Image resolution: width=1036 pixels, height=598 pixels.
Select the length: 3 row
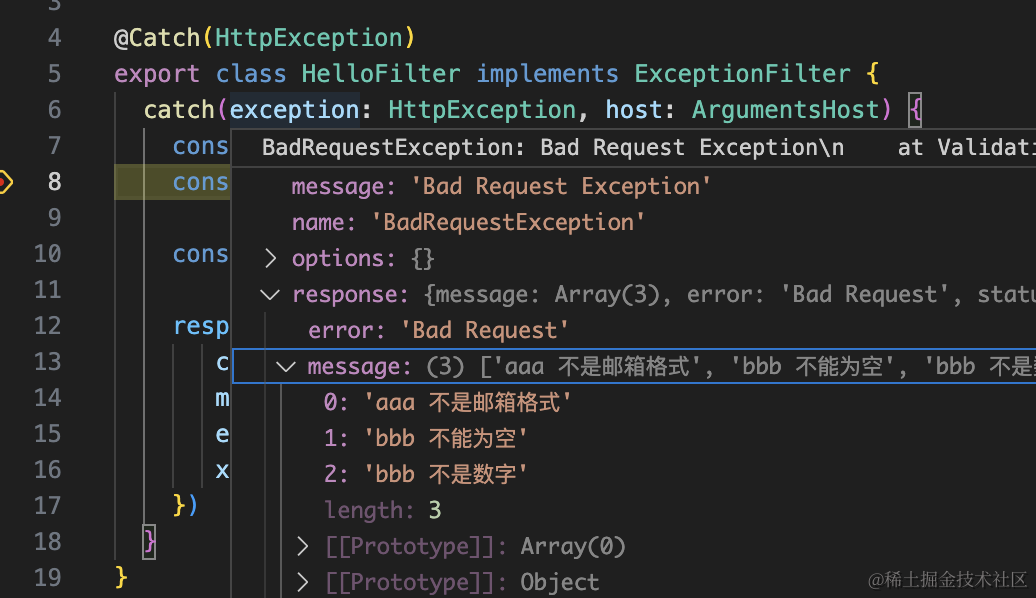[x=383, y=510]
